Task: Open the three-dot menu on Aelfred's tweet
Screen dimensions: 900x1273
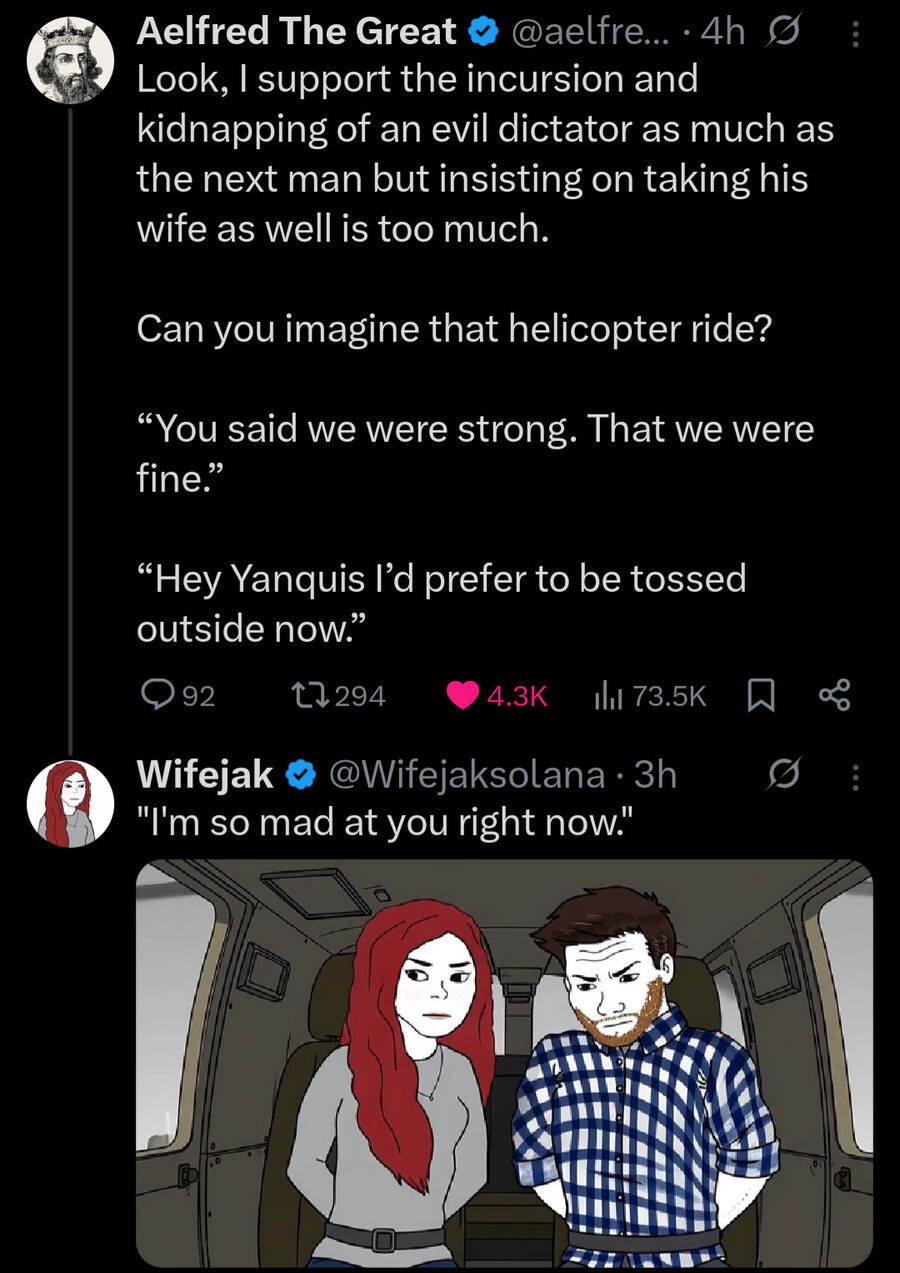Action: [854, 34]
